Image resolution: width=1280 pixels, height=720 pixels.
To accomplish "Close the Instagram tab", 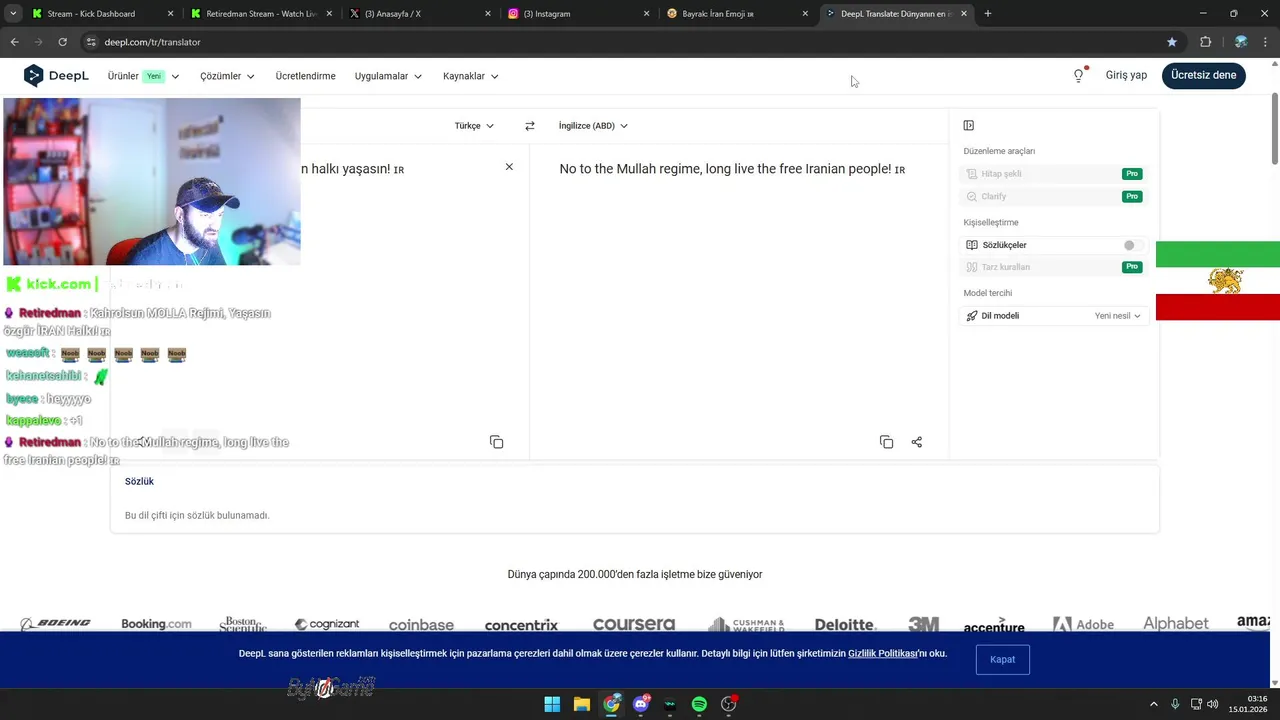I will click(646, 14).
